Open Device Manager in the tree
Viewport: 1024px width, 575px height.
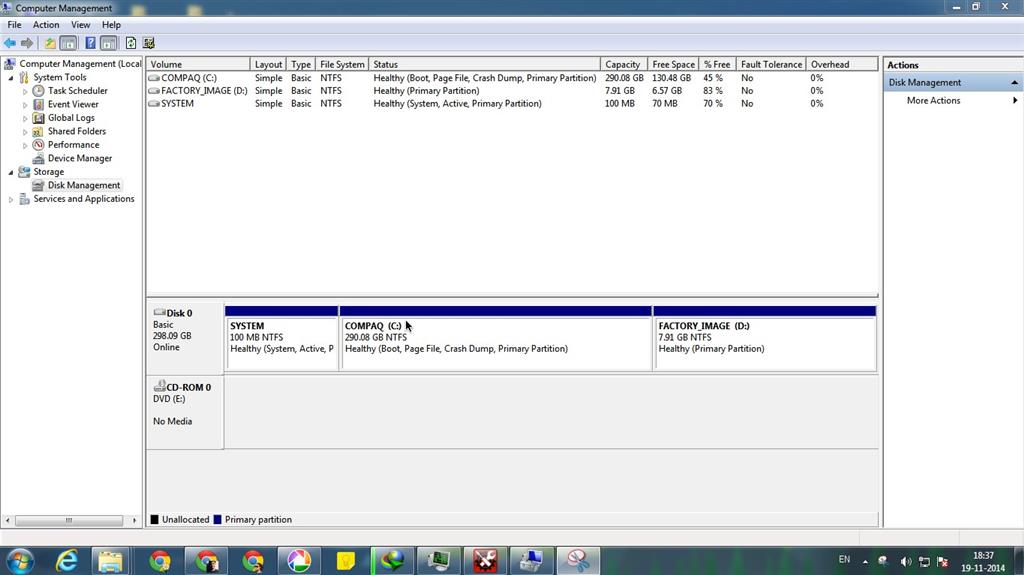pos(80,158)
